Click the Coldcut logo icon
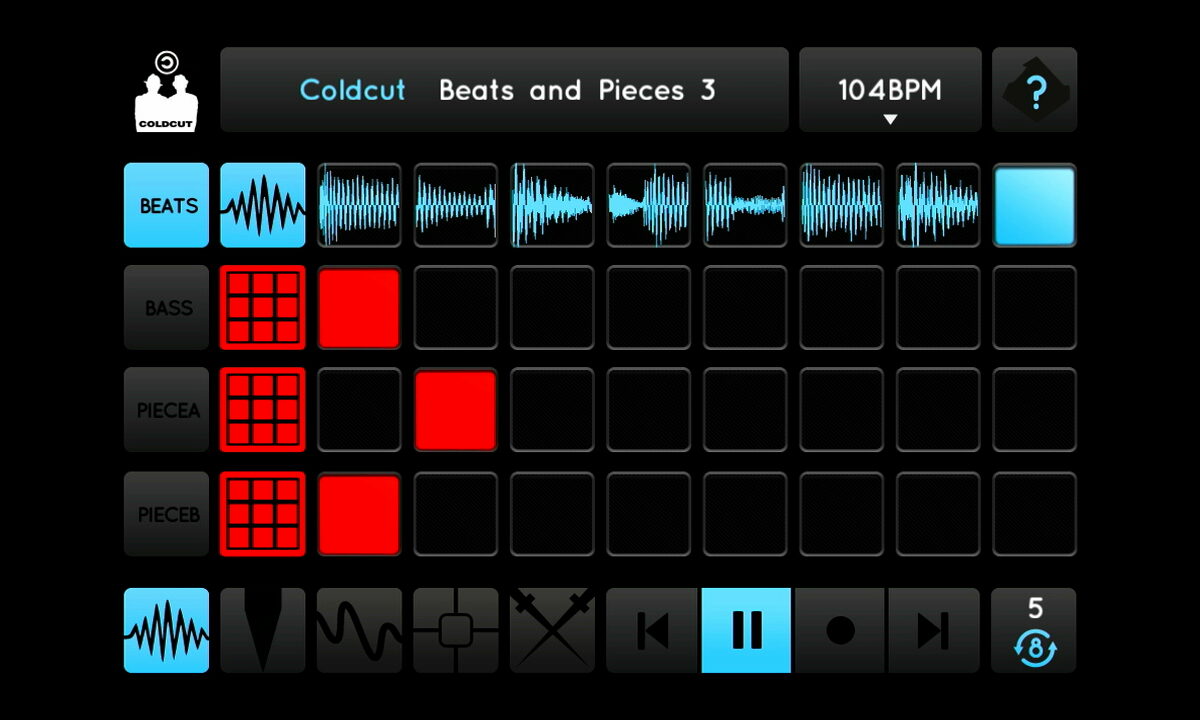Screen dimensions: 1200x720 click(166, 91)
